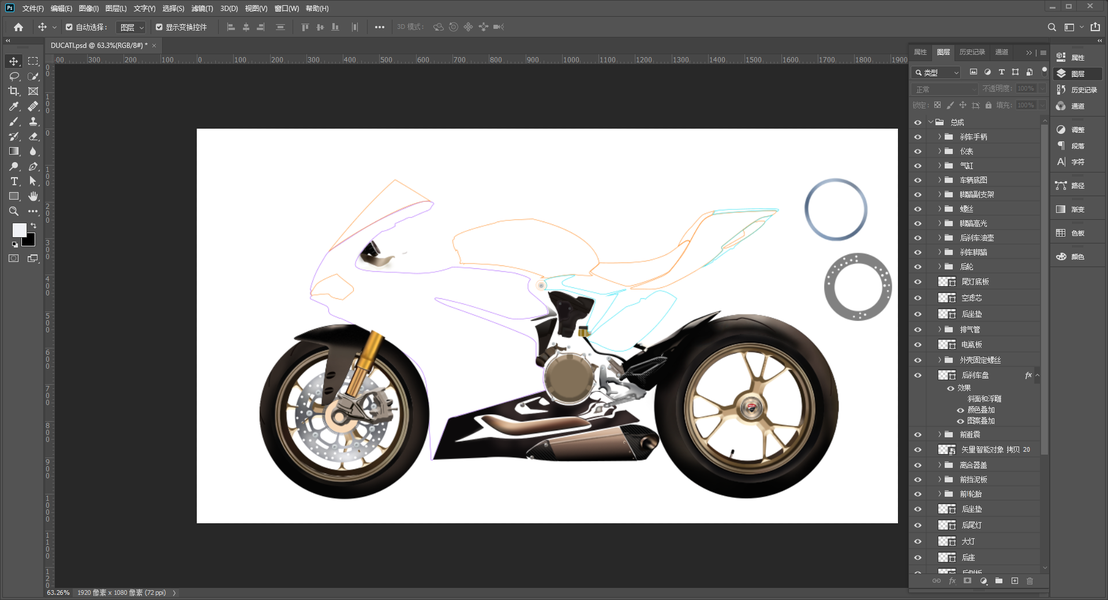Switch to the 通道 tab

(1001, 52)
